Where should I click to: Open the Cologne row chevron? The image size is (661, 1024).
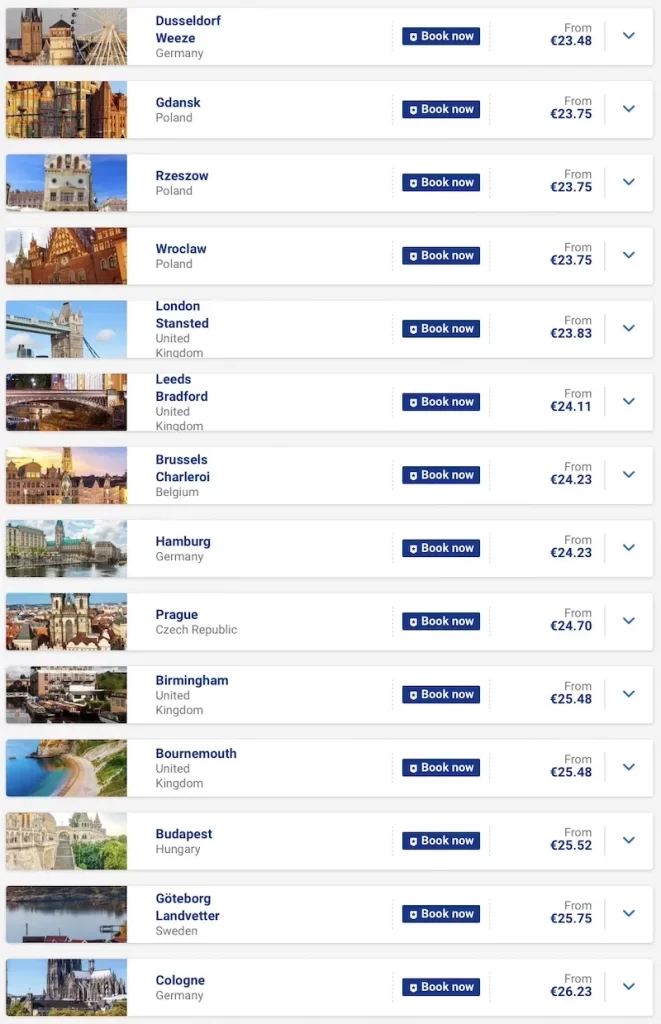(x=629, y=987)
